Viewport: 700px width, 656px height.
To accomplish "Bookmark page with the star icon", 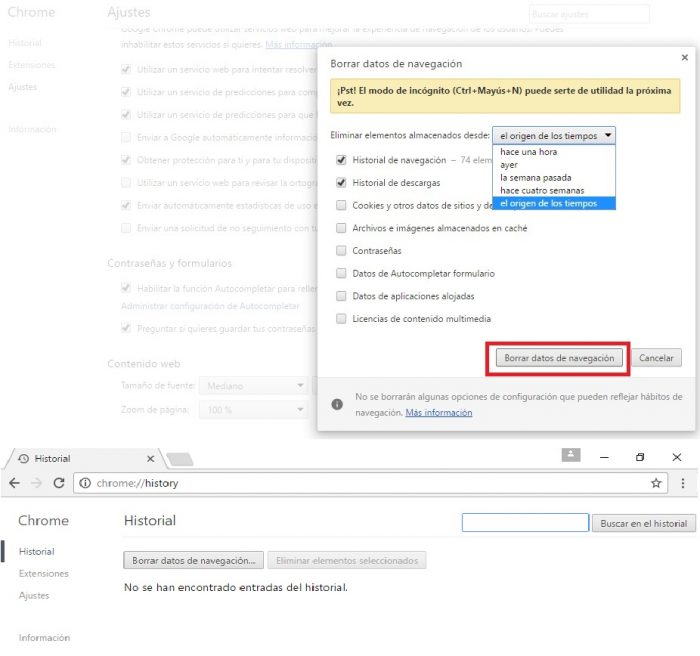I will 656,483.
